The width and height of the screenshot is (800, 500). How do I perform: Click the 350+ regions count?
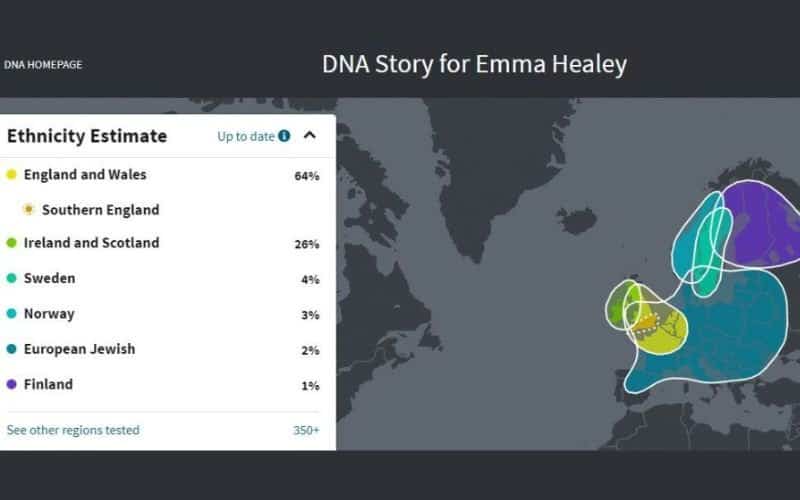pos(306,430)
